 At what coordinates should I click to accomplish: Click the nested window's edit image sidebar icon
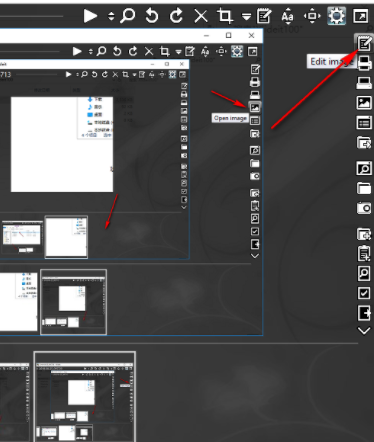point(255,69)
